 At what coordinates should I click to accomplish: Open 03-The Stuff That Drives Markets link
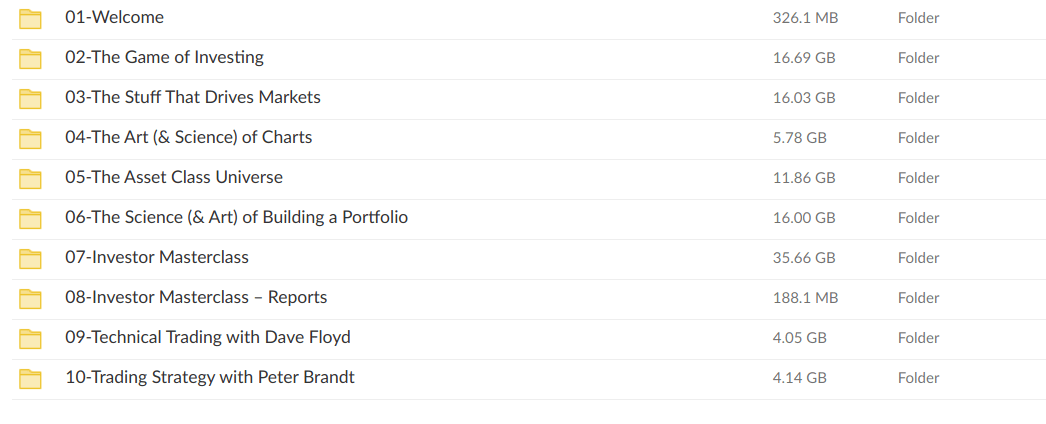pyautogui.click(x=193, y=97)
